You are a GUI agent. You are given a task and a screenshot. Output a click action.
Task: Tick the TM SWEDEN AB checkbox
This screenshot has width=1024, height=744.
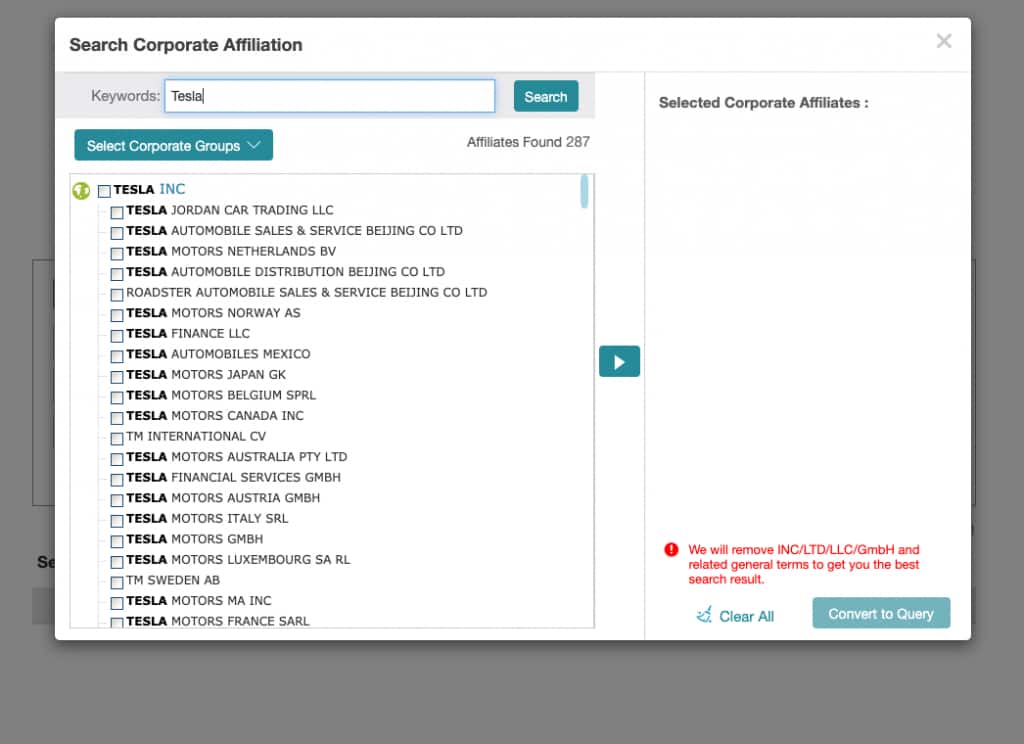point(117,582)
